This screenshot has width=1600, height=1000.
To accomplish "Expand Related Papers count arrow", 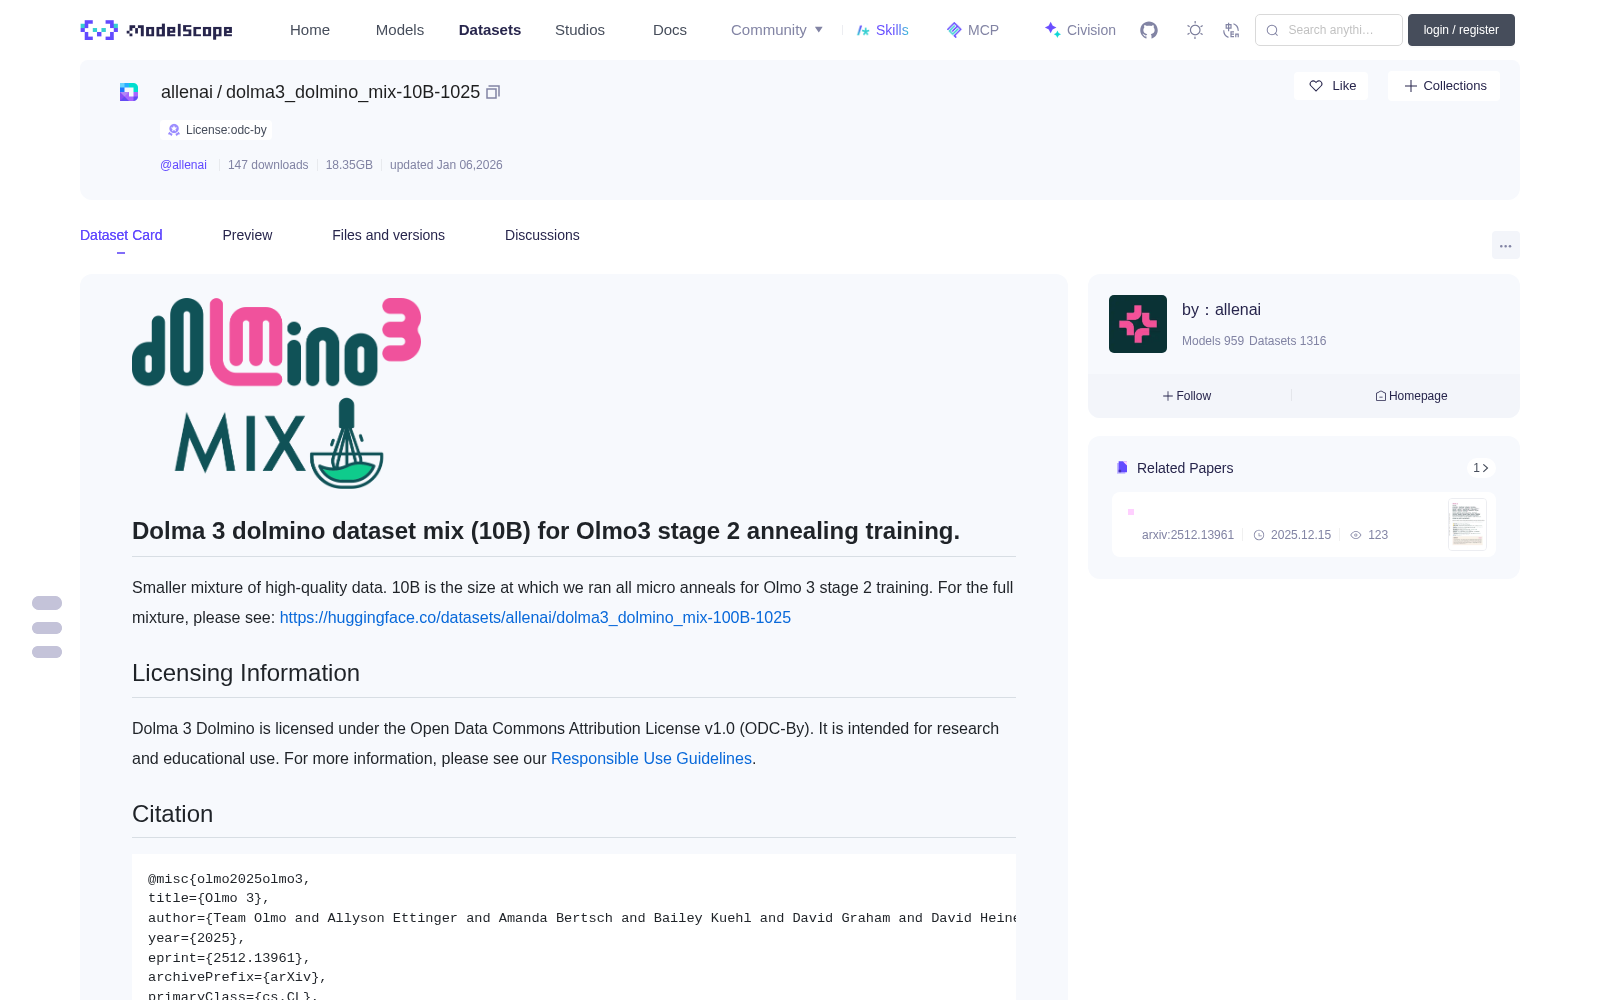I will (1481, 468).
